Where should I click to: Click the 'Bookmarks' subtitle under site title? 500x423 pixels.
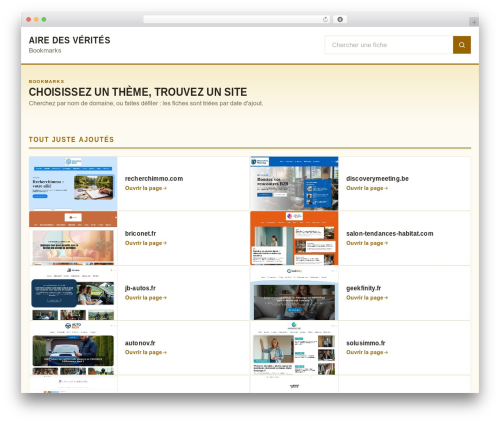pyautogui.click(x=45, y=51)
